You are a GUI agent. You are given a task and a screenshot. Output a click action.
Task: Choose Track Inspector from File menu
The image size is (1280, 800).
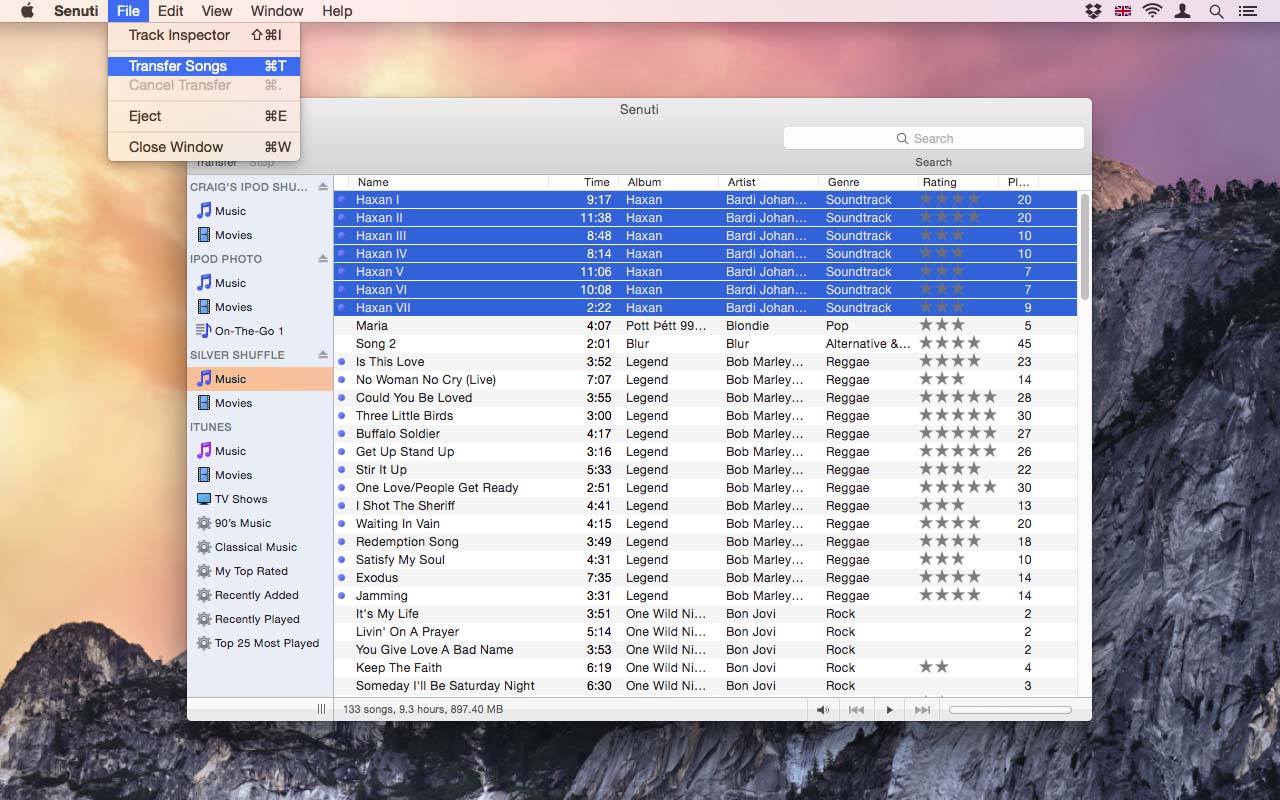click(204, 35)
